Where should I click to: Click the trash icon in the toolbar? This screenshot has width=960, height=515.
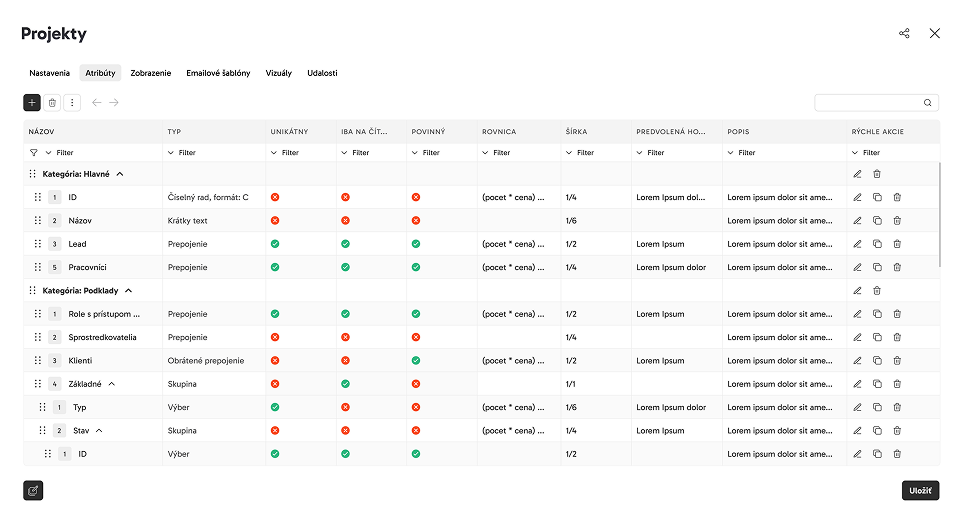coord(52,103)
